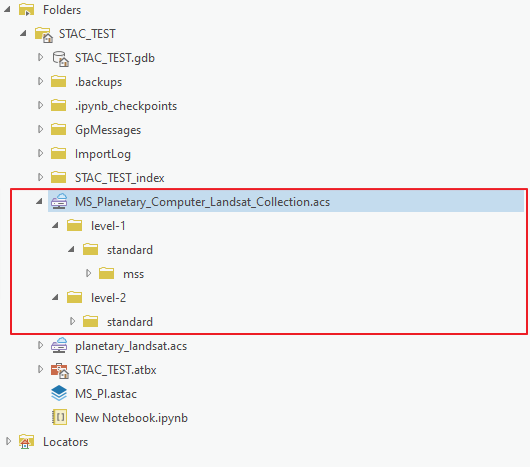Click the Locators folder icon
The image size is (530, 467).
tap(26, 442)
